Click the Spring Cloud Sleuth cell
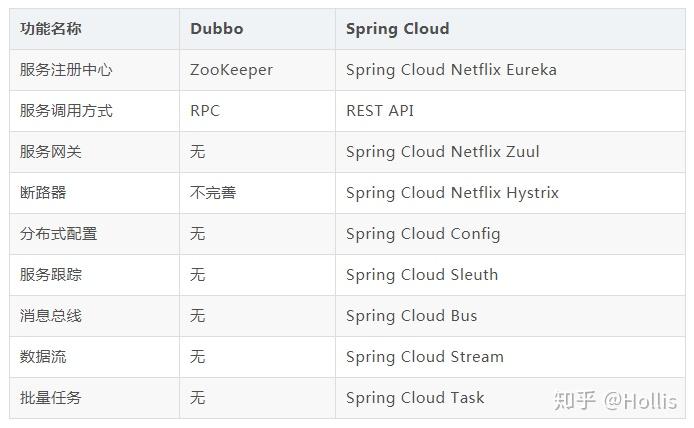The width and height of the screenshot is (694, 428). (422, 275)
